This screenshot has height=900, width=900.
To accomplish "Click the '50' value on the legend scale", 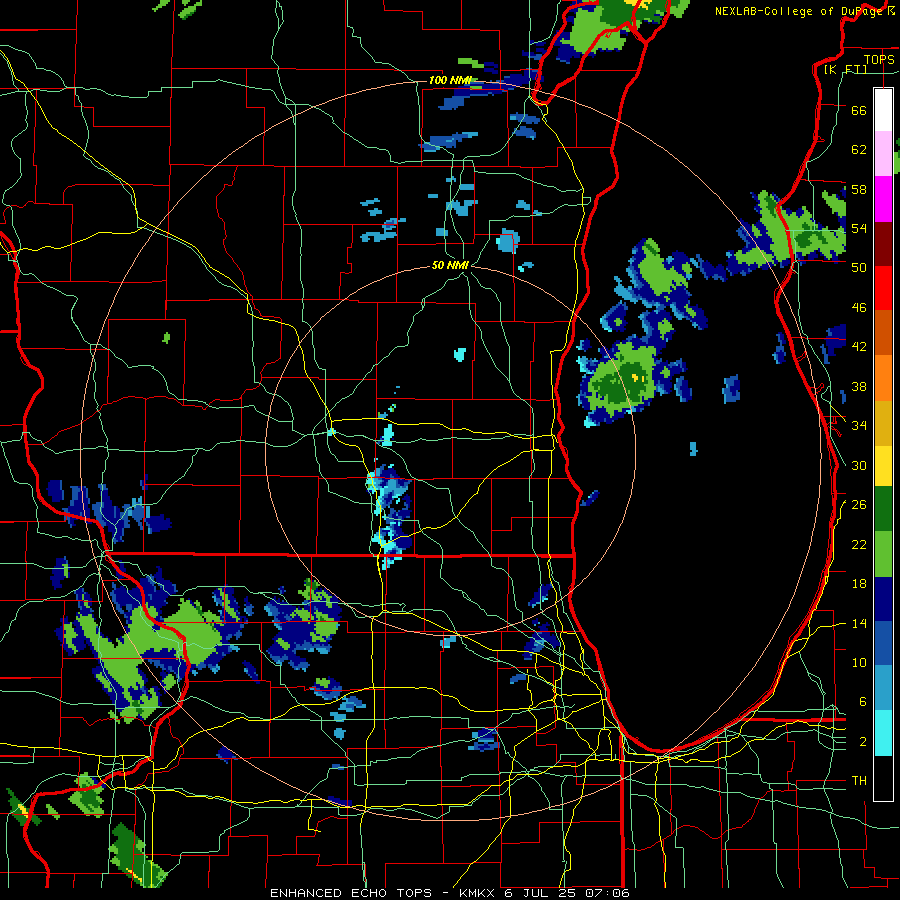I will click(859, 267).
